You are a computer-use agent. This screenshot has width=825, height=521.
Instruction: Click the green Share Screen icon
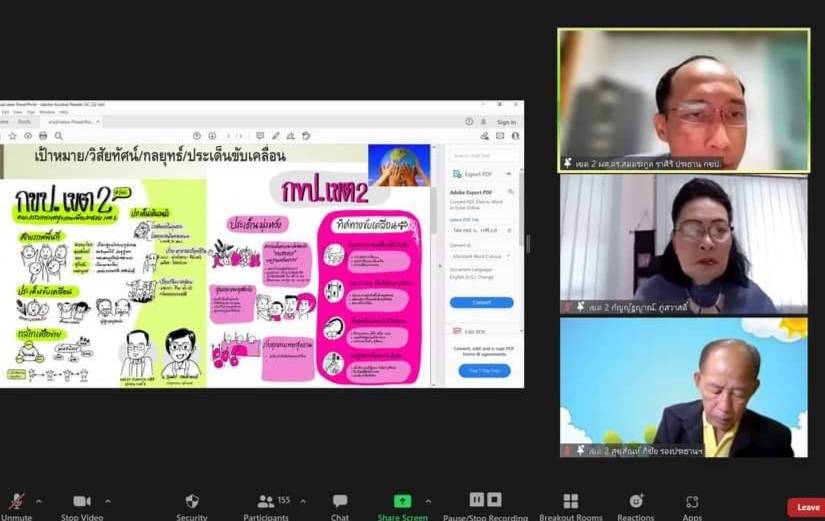[402, 501]
